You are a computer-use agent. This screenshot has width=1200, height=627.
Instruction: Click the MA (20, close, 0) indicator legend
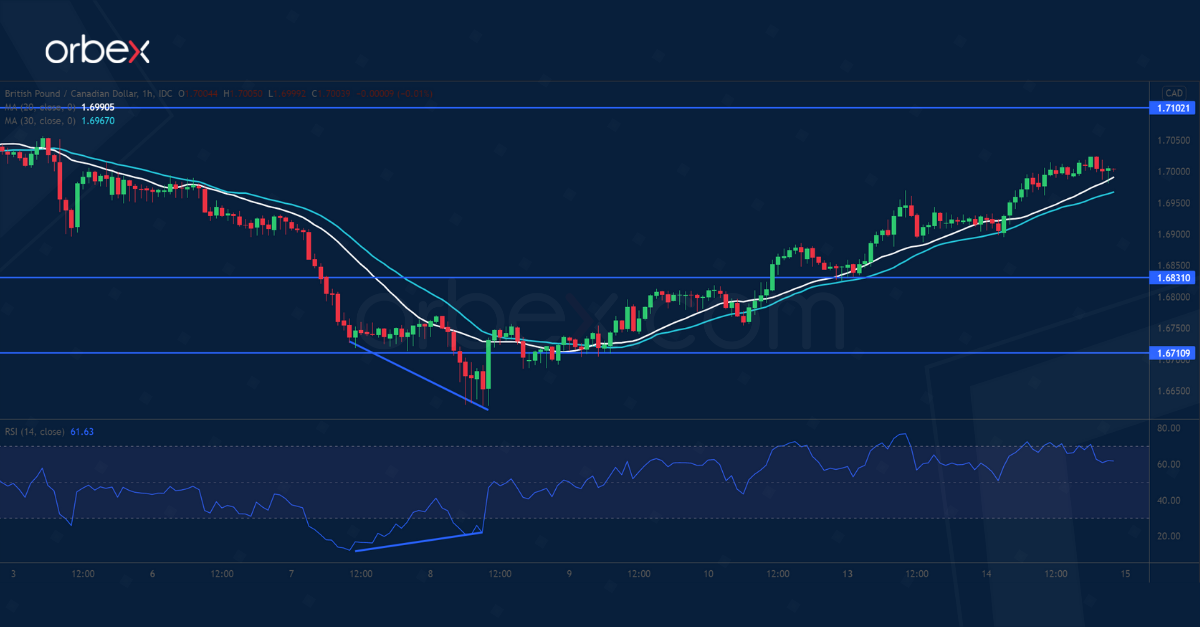click(38, 107)
